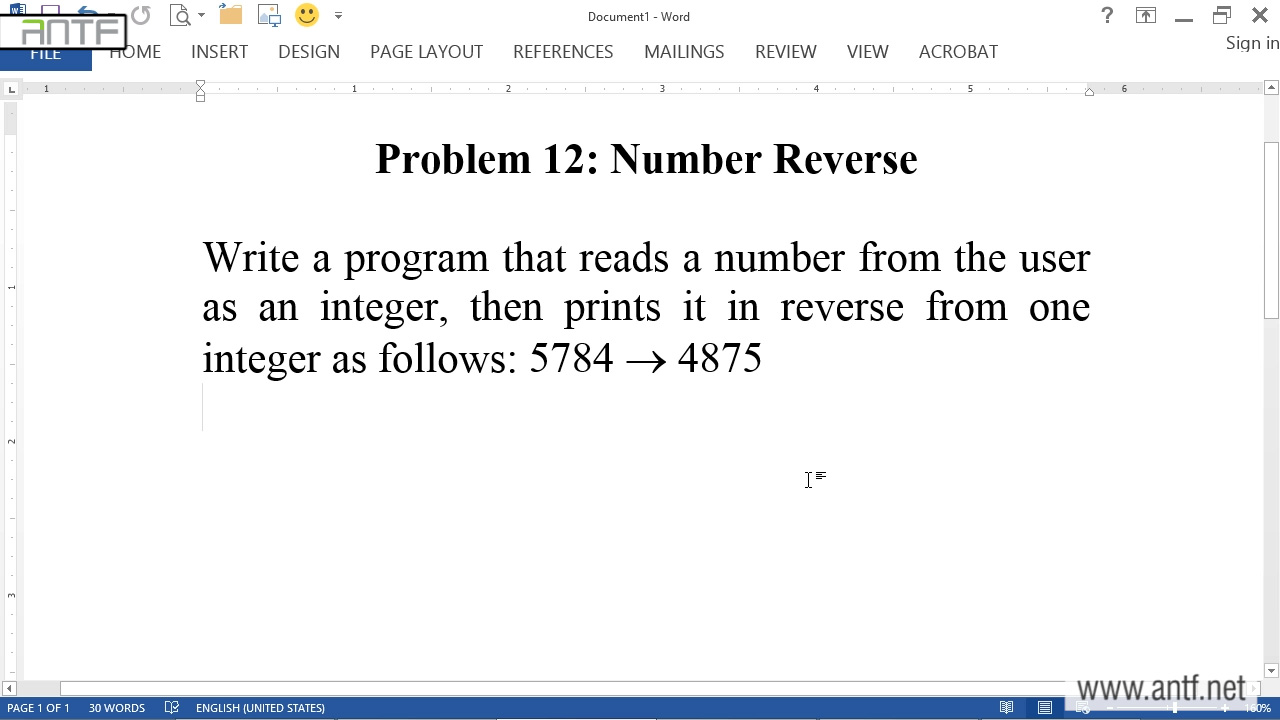The image size is (1280, 720).
Task: Click the vertical scrollbar down arrow
Action: coord(1271,671)
